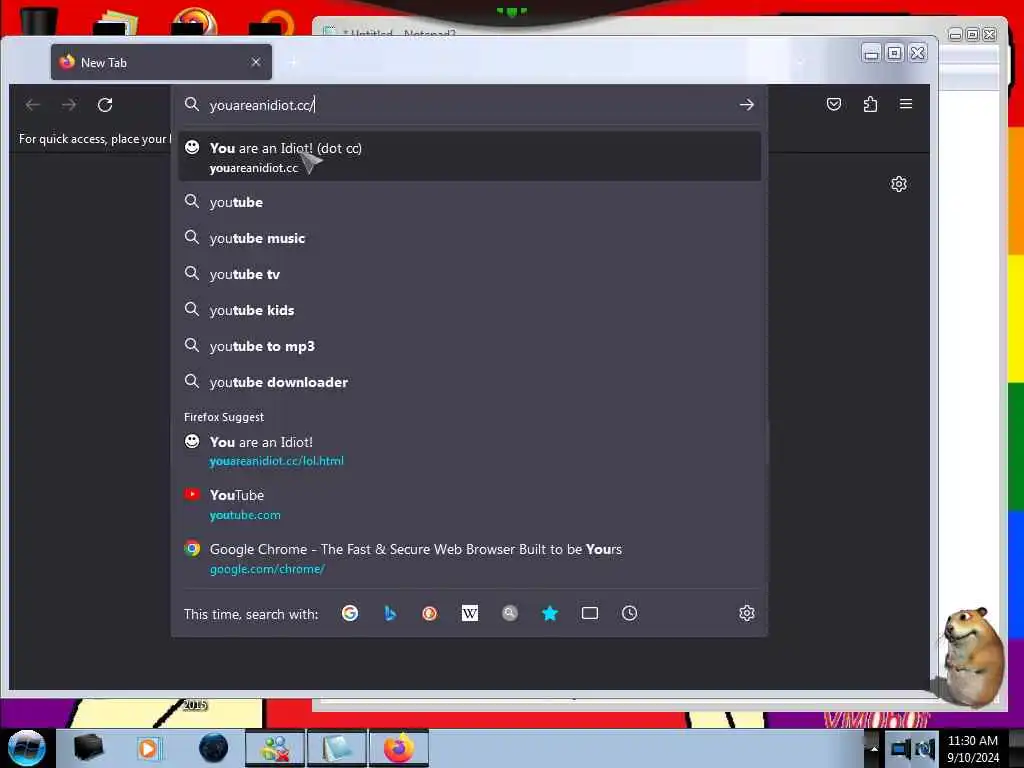The image size is (1024, 768).
Task: Open the media player taskbar icon
Action: tap(148, 748)
